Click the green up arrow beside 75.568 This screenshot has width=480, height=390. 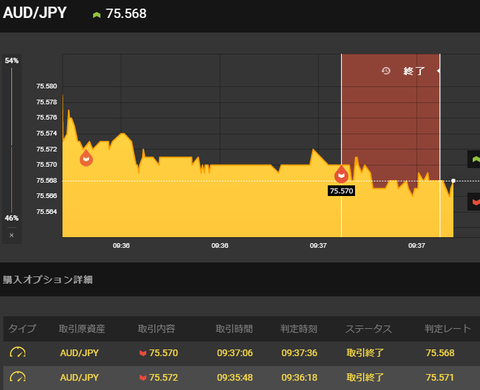97,15
